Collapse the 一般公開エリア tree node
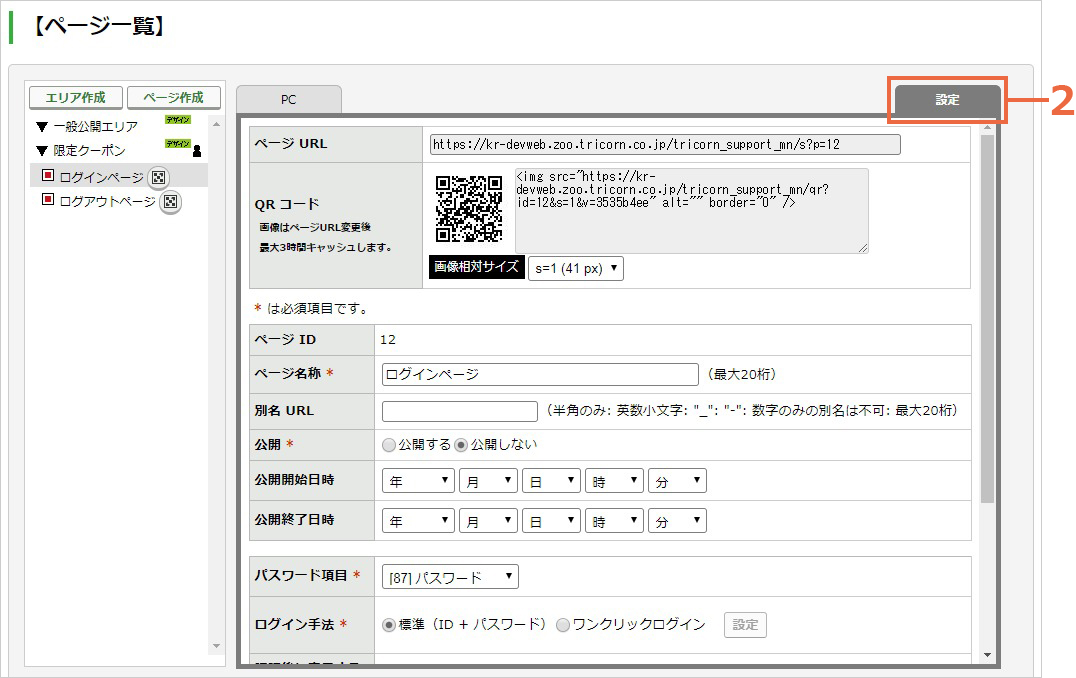1076x678 pixels. [x=42, y=127]
